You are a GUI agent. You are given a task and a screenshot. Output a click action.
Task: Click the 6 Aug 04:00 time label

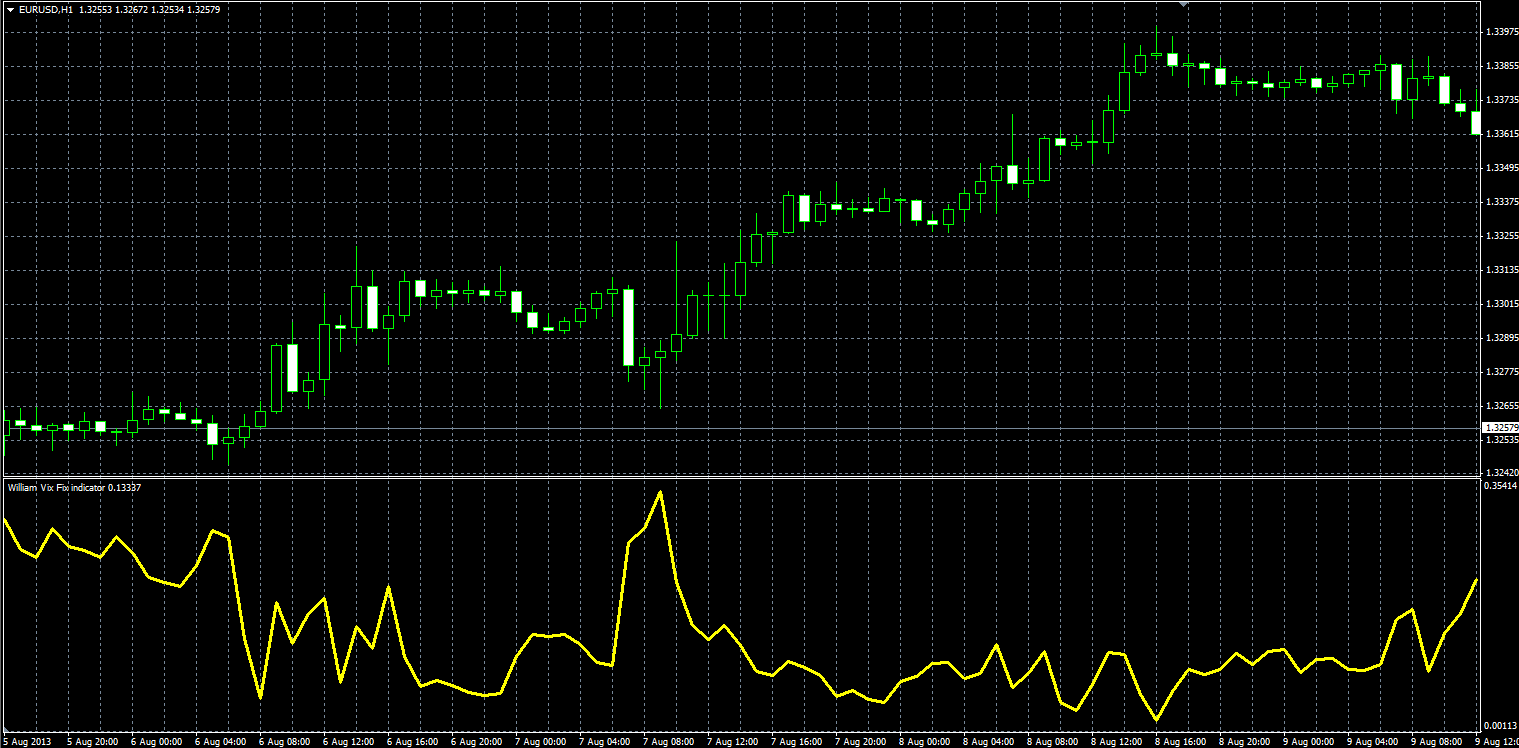point(220,742)
